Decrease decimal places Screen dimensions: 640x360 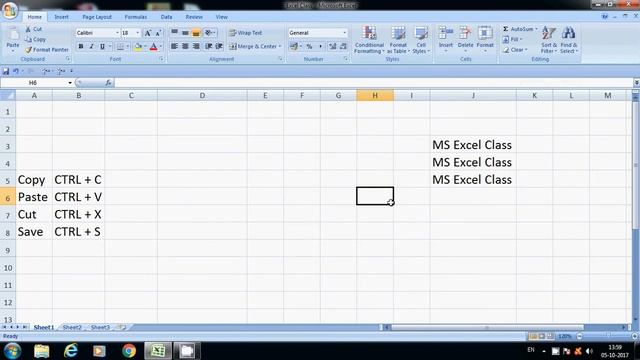343,47
